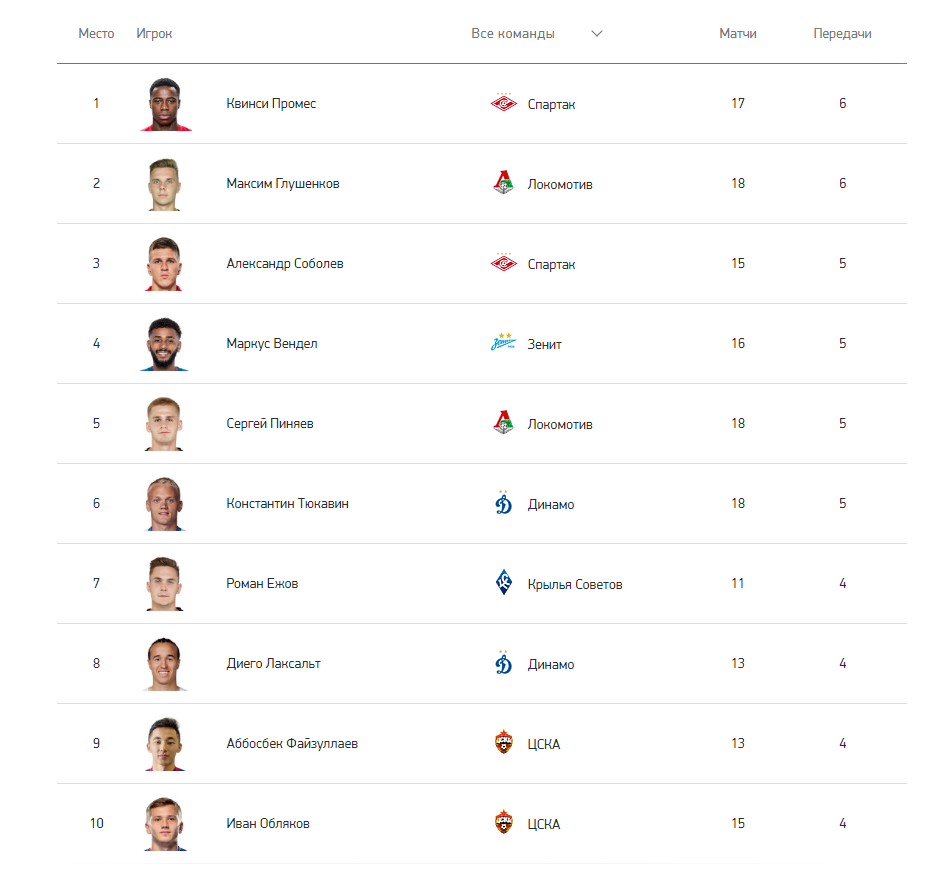Click the Иван Обляков player name
The image size is (951, 869).
[267, 823]
